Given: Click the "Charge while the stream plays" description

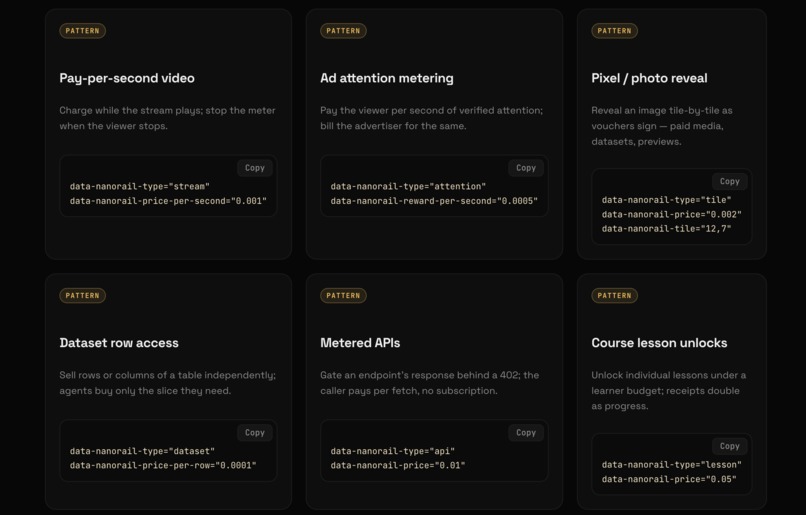Looking at the screenshot, I should point(167,118).
